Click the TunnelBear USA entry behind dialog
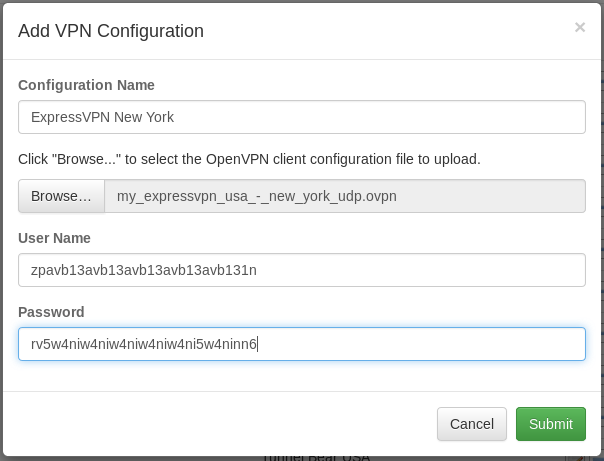Viewport: 604px width, 461px height. click(315, 457)
